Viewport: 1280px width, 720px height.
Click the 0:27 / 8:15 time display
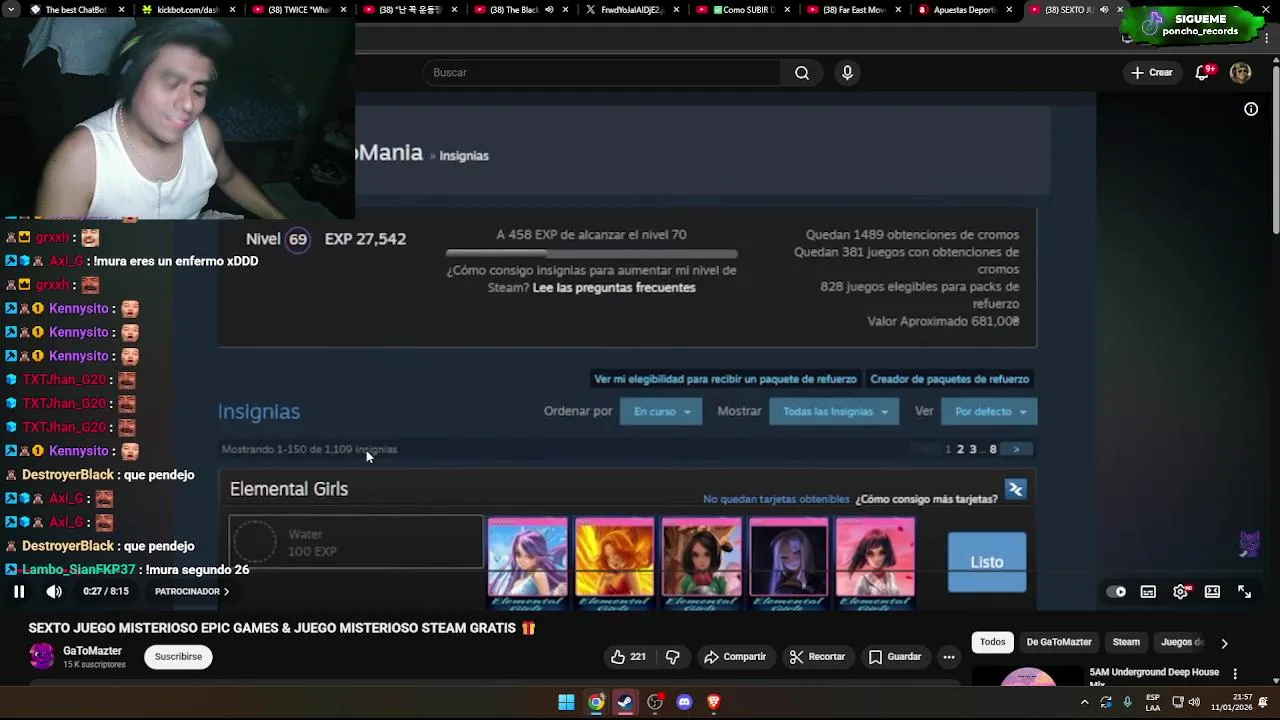click(x=106, y=592)
